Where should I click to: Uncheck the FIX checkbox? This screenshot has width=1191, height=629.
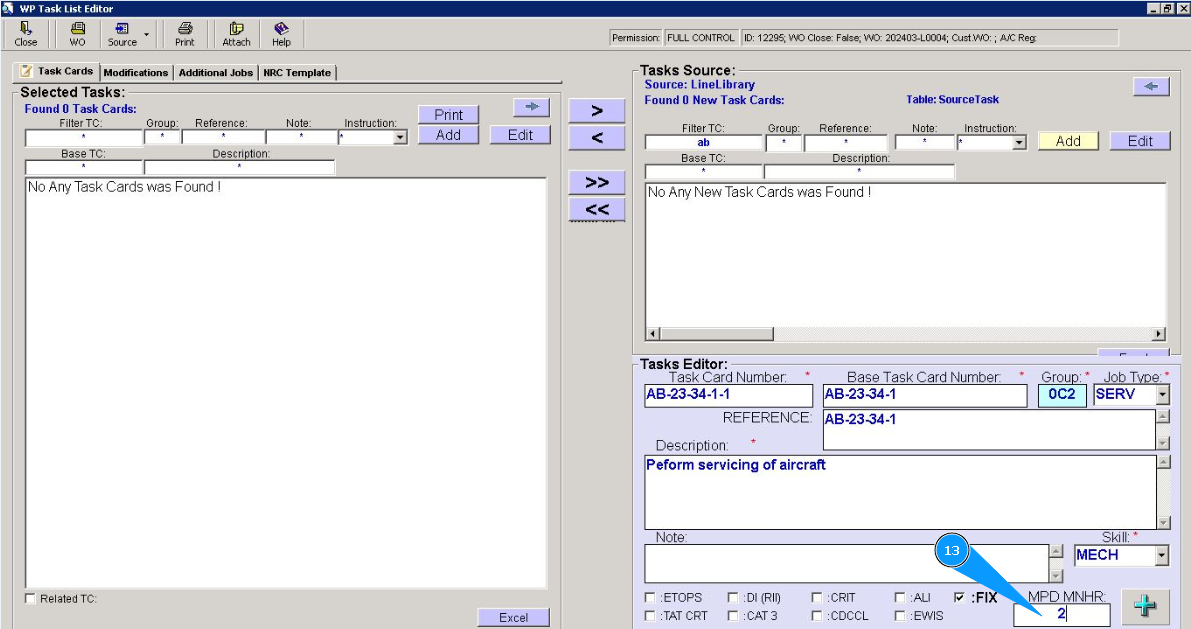click(x=960, y=598)
